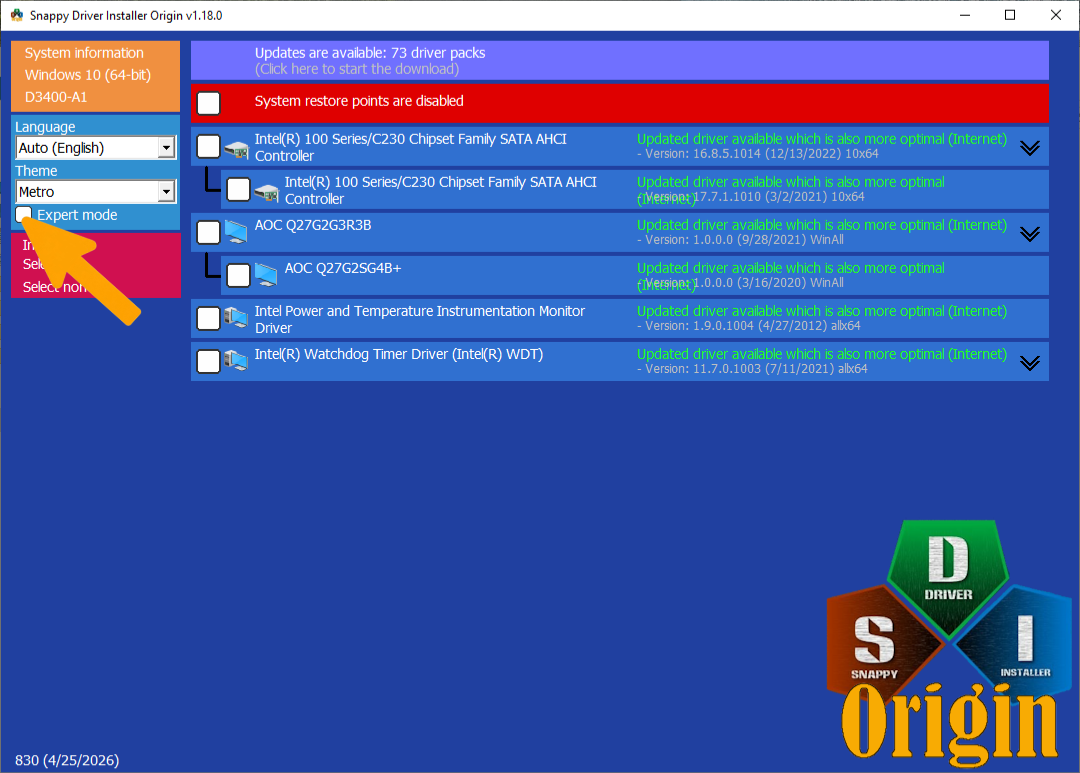Viewport: 1080px width, 773px height.
Task: Check the System restore points box
Action: [x=208, y=103]
